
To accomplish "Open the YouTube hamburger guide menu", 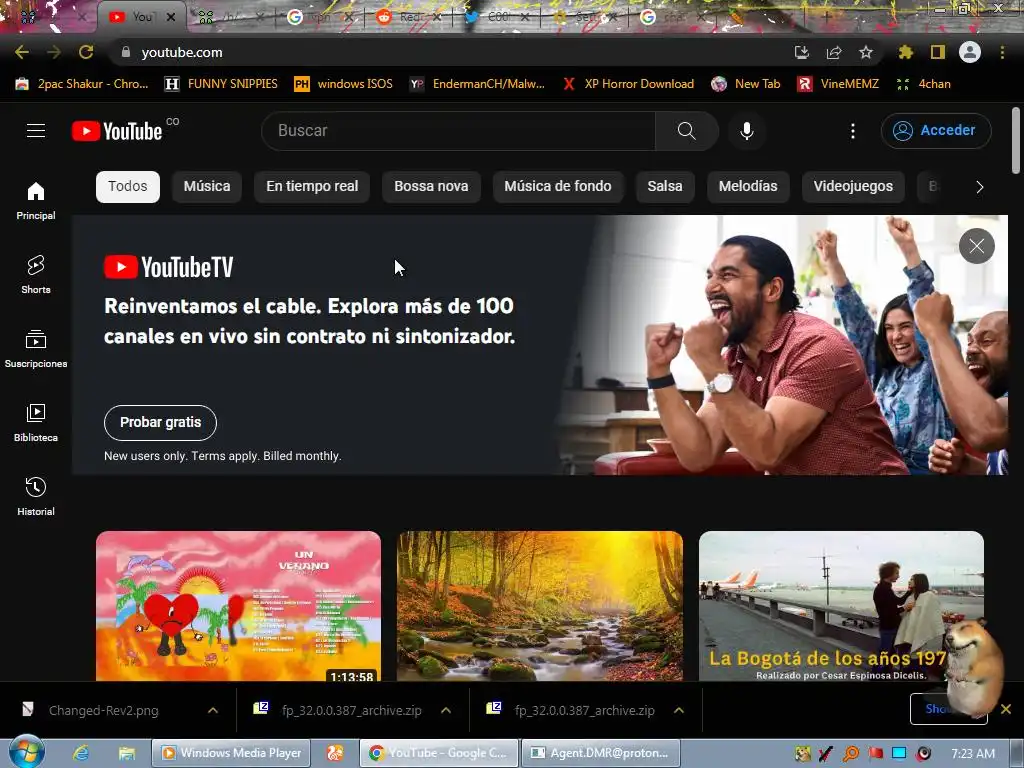I will pos(36,131).
